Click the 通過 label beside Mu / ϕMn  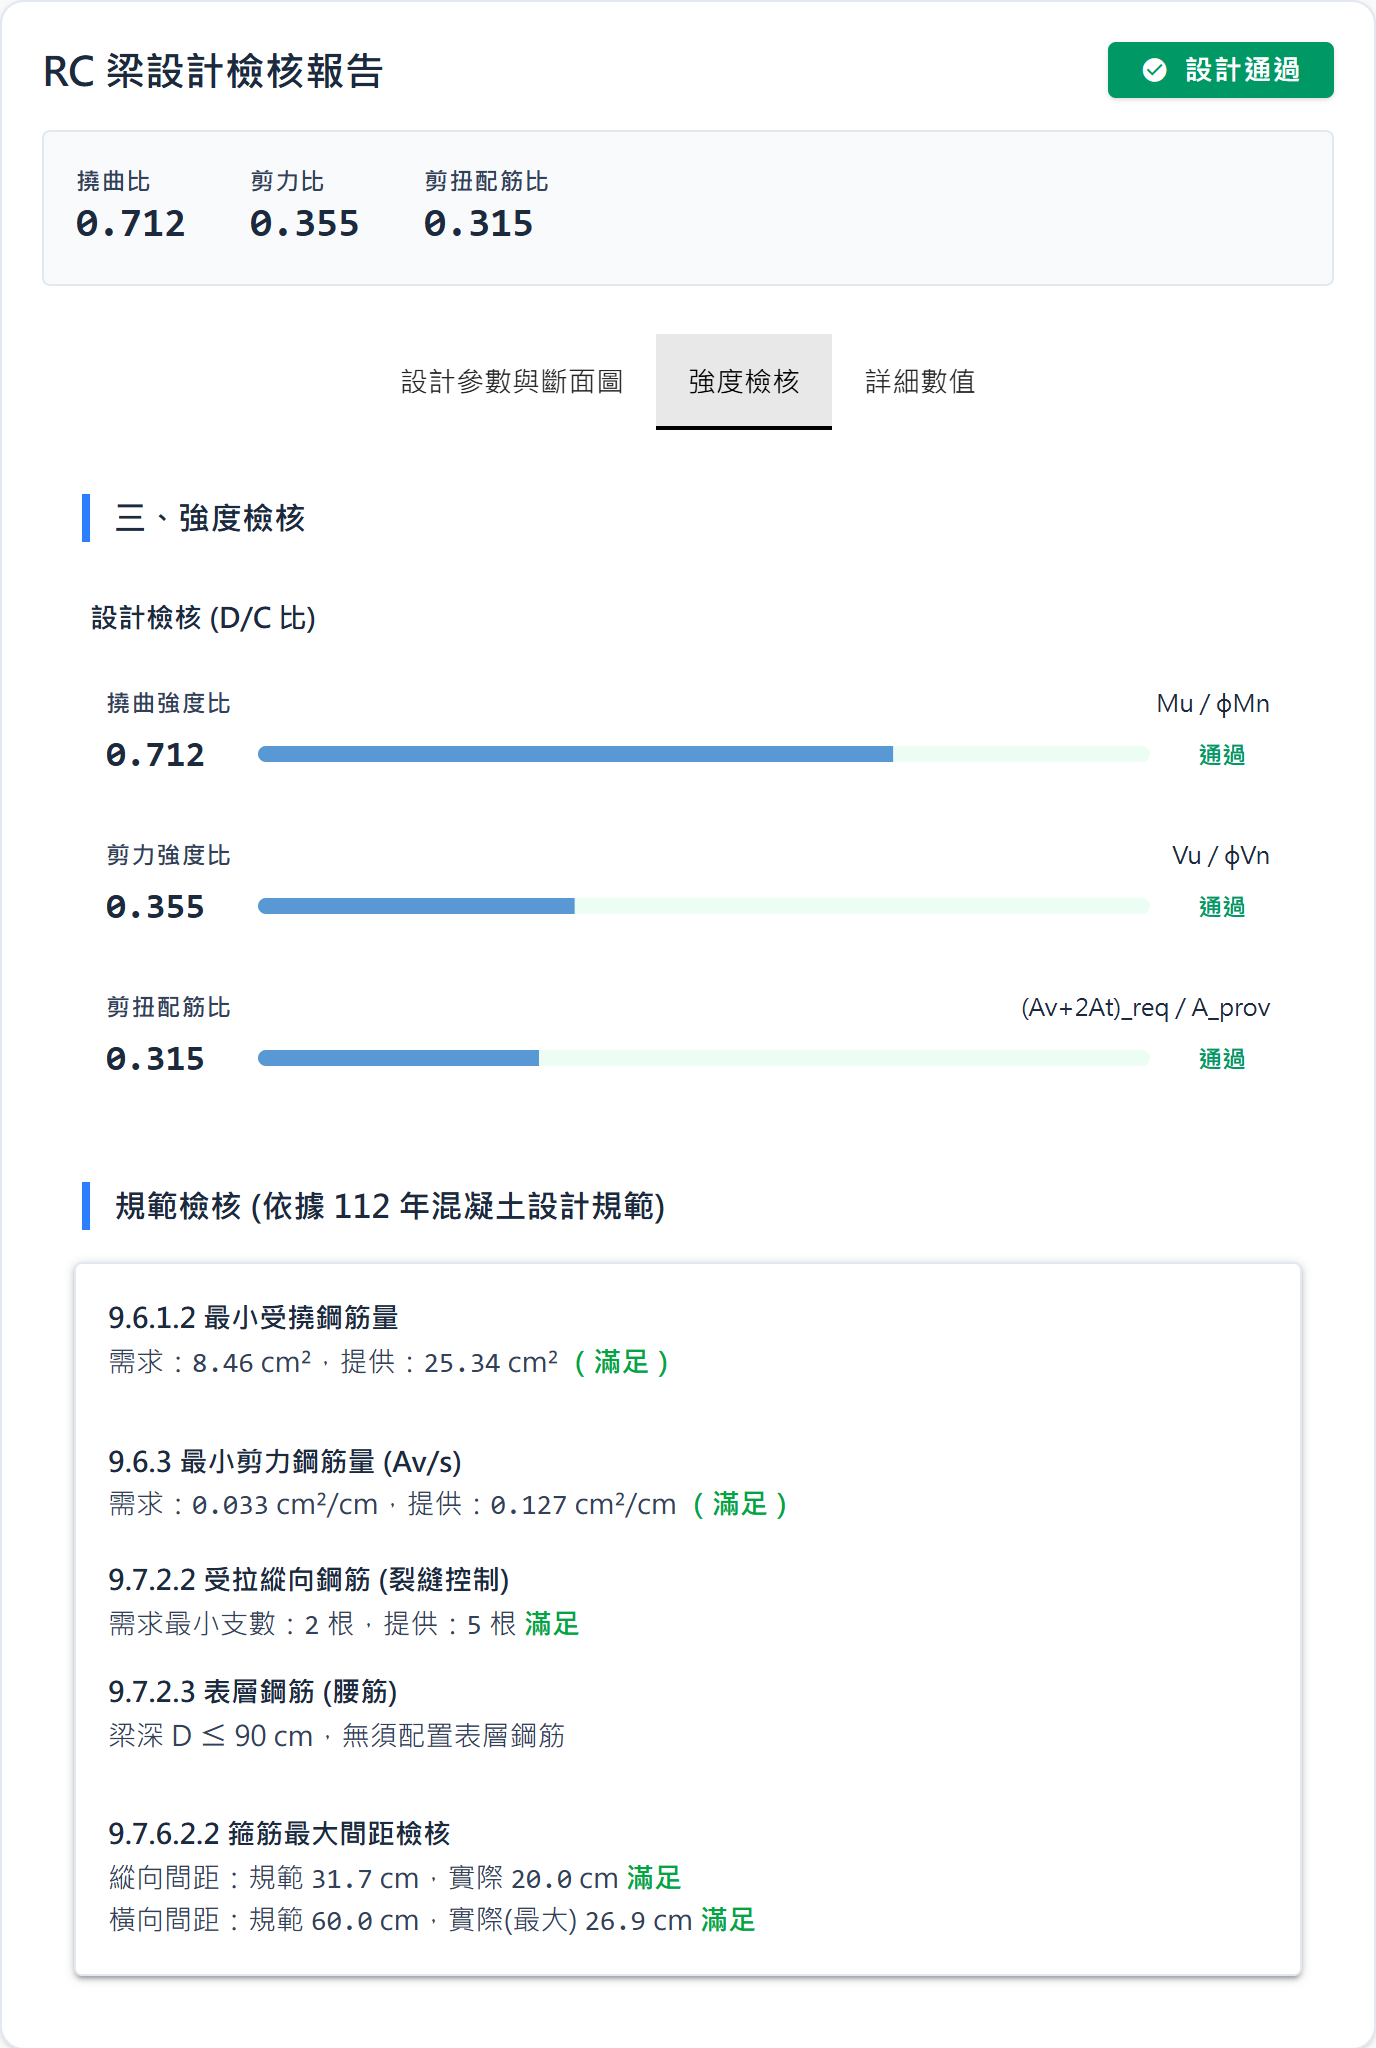tap(1222, 755)
